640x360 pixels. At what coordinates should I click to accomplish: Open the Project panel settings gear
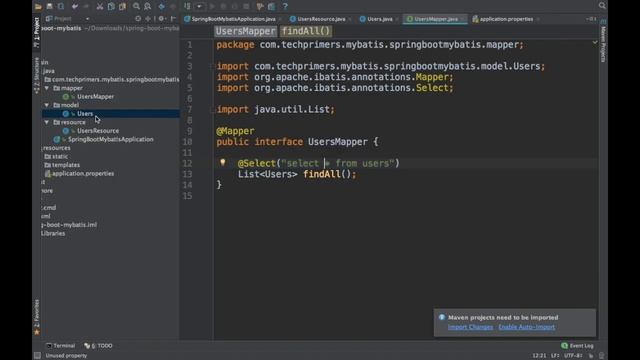162,19
